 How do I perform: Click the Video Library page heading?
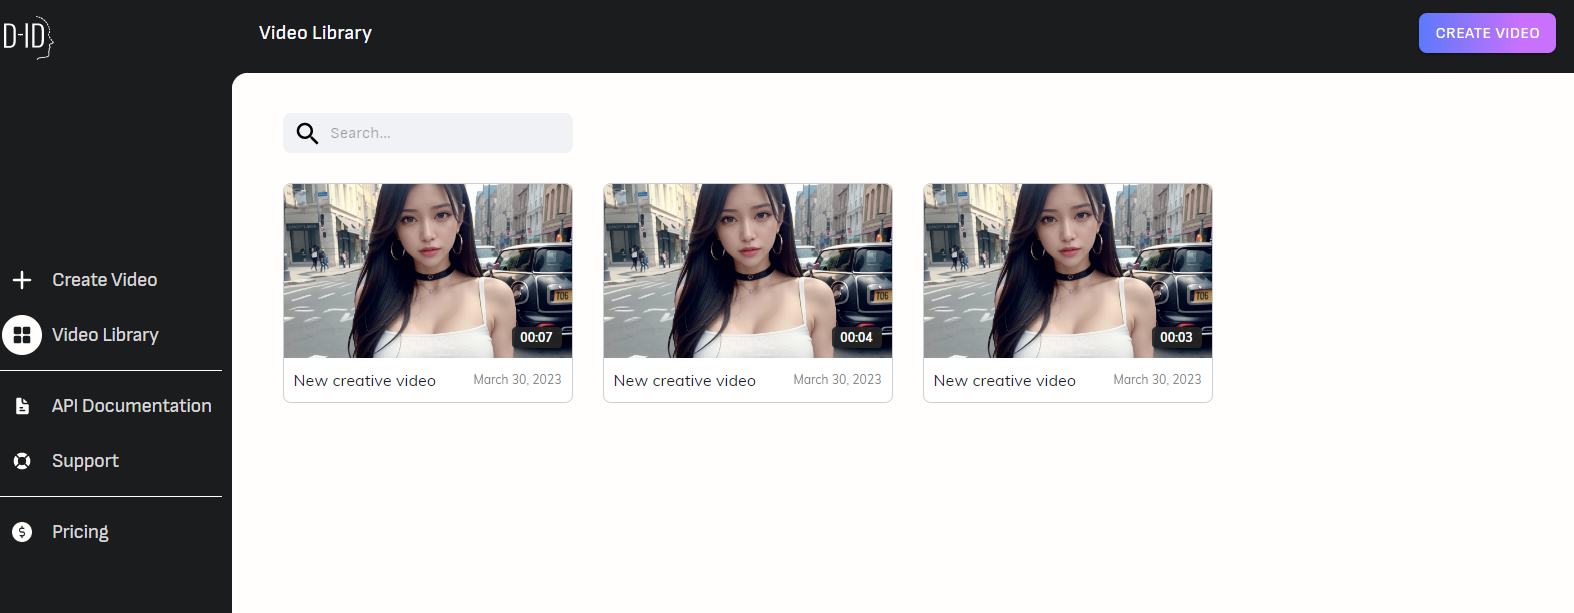(x=315, y=33)
